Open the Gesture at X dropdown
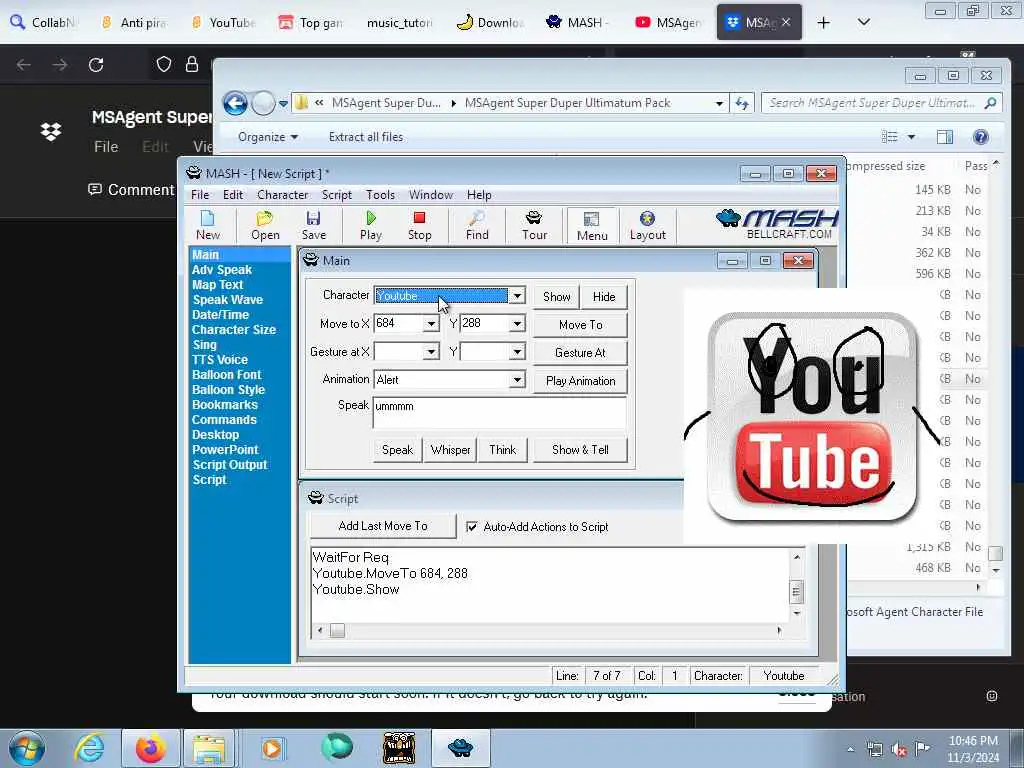The image size is (1024, 768). [x=431, y=352]
